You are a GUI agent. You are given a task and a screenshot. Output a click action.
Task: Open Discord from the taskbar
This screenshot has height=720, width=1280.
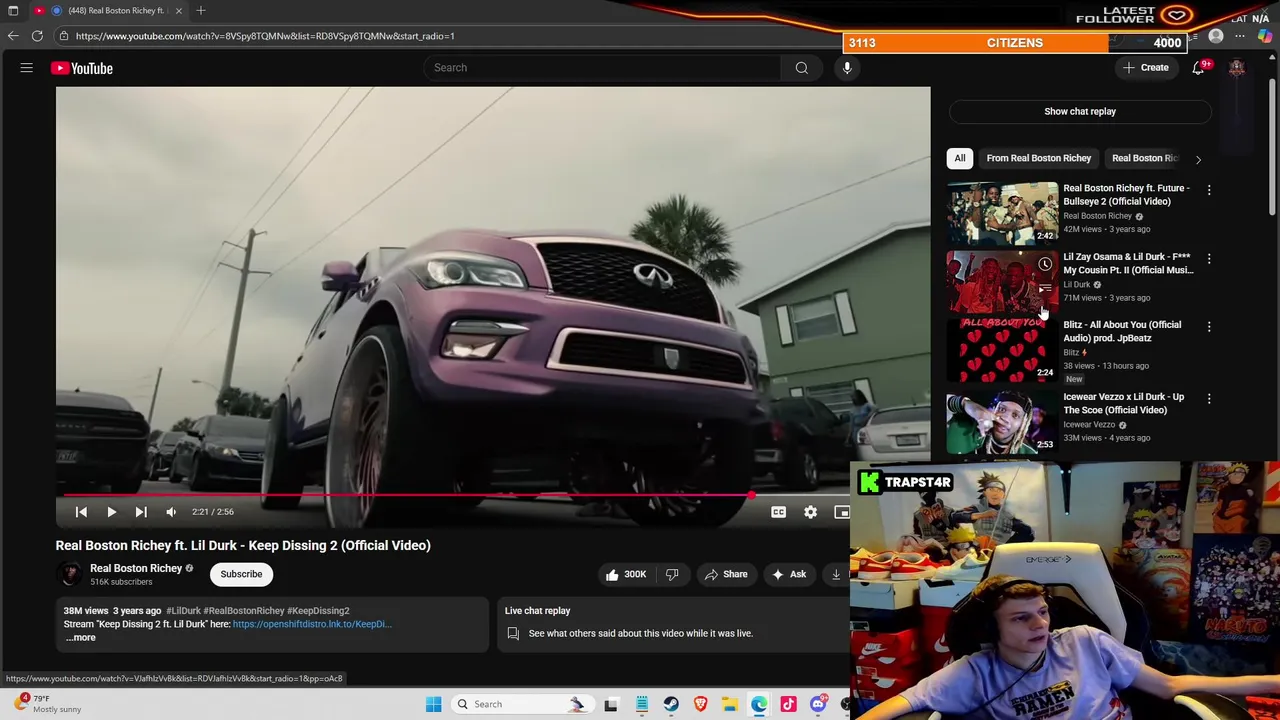coord(818,704)
